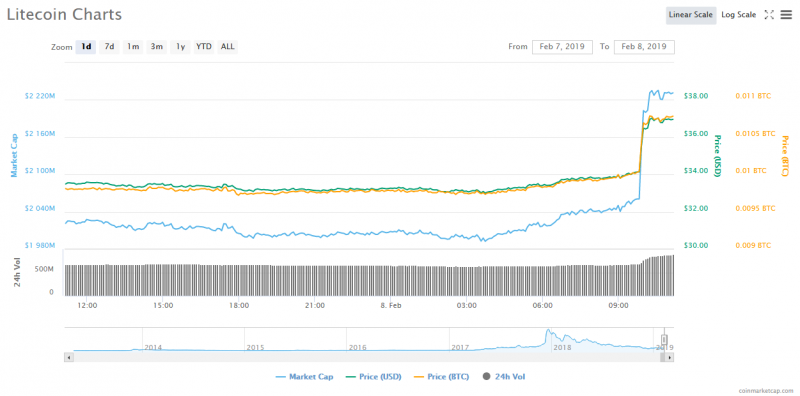Viewport: 800px width, 396px height.
Task: Toggle Price (BTC) series in legend
Action: [440, 377]
